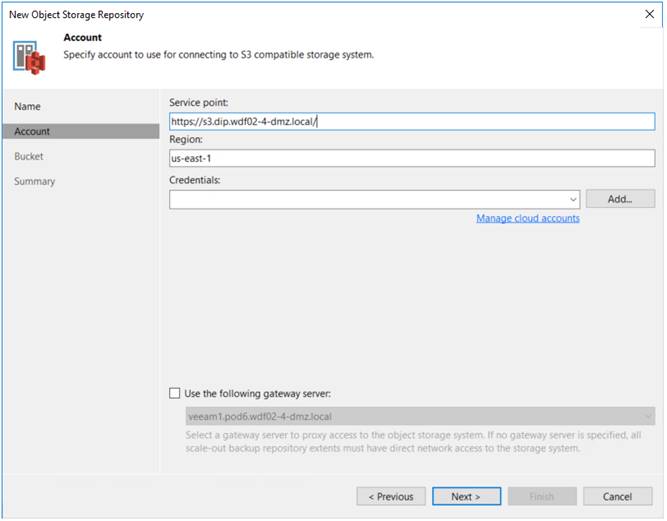
Task: Focus the Service point input field
Action: click(x=413, y=122)
